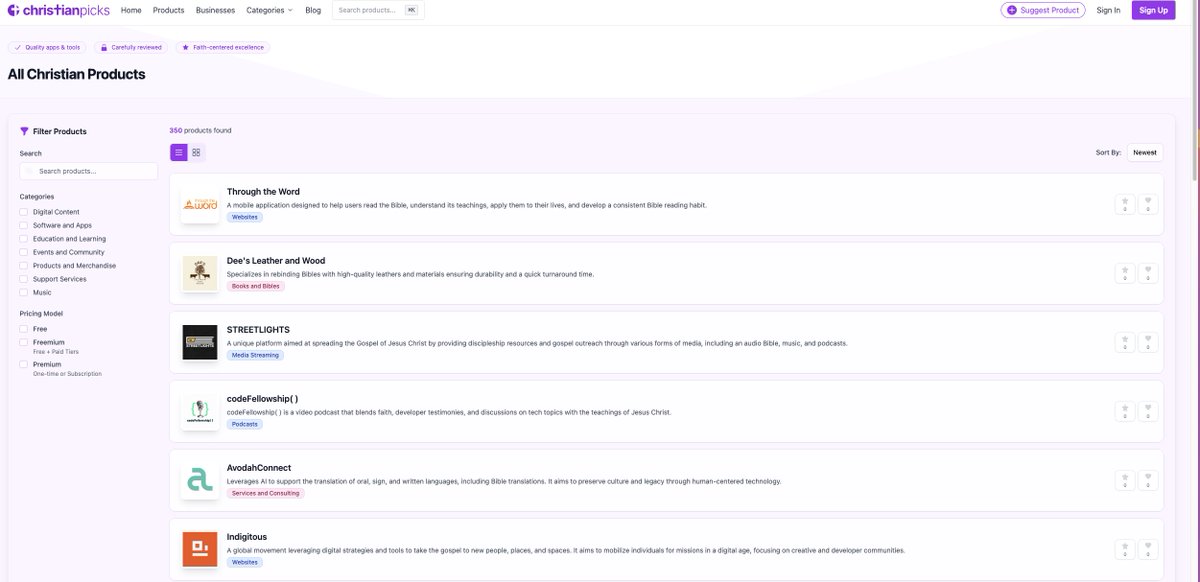Open the Categories dropdown in navbar
Image resolution: width=1200 pixels, height=582 pixels.
pos(269,10)
